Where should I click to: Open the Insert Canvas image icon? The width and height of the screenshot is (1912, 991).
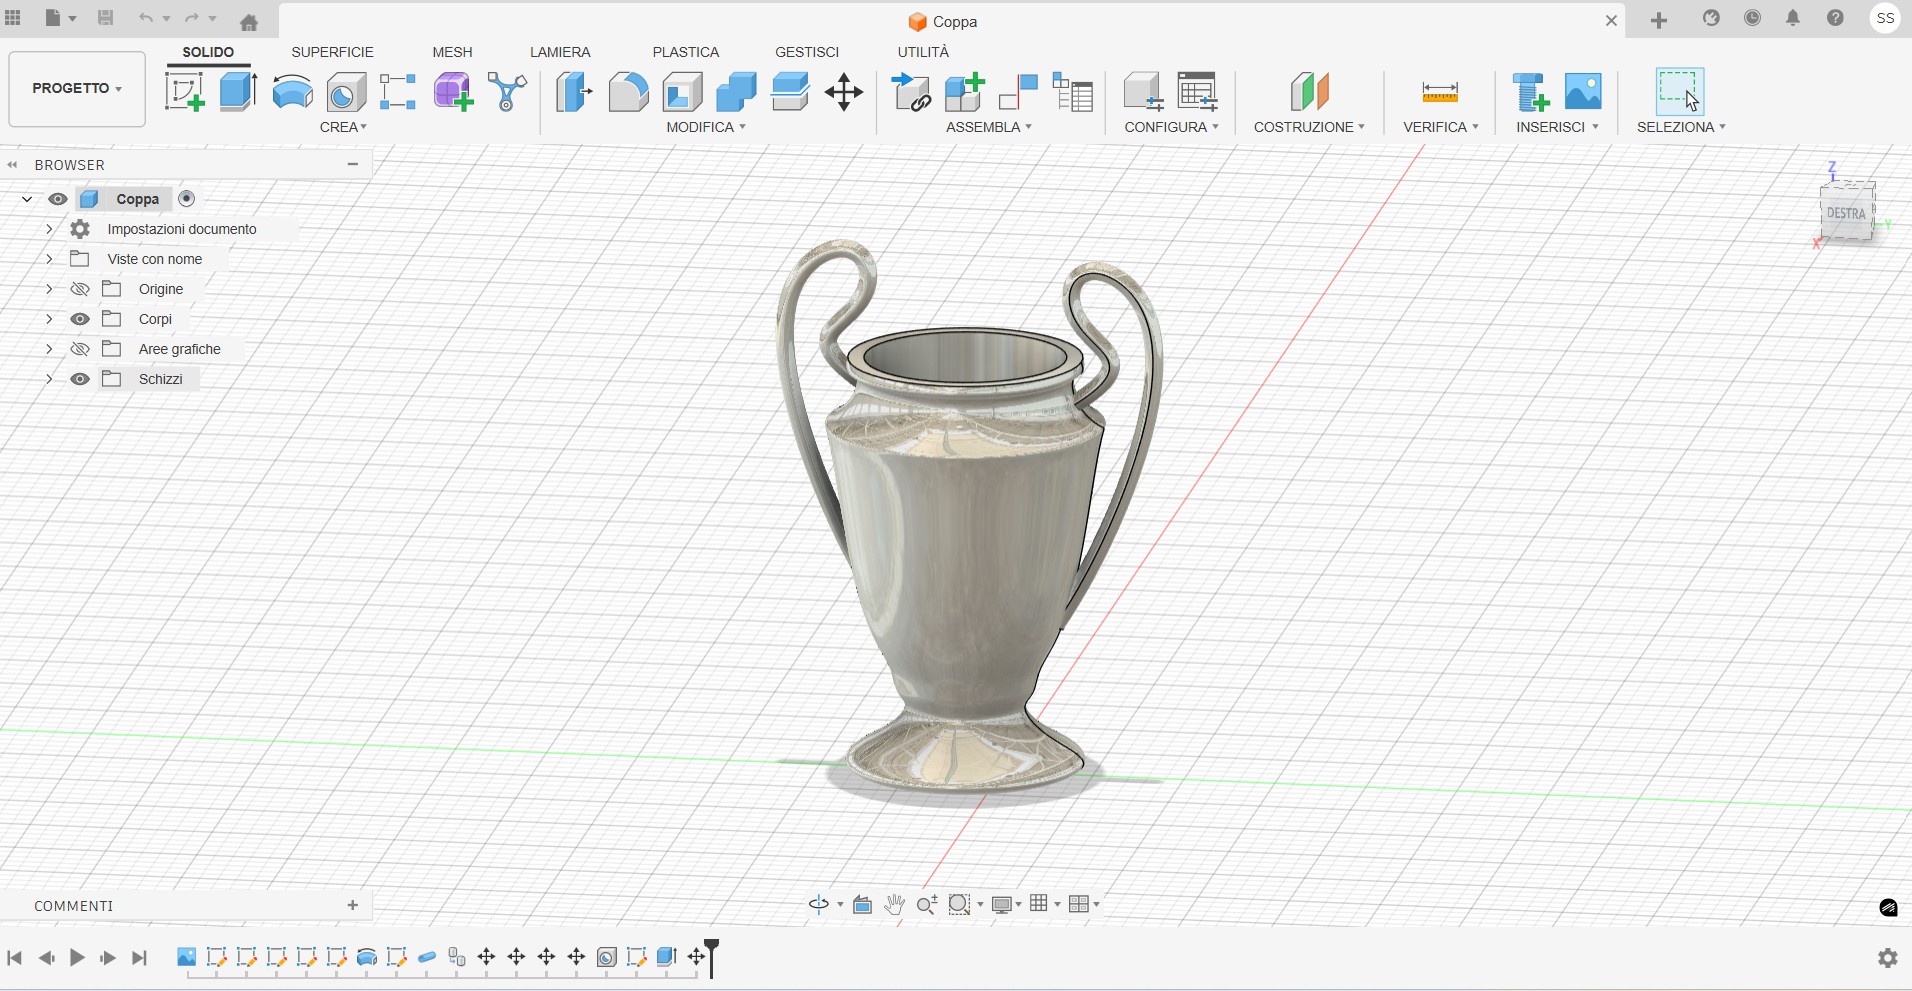1583,92
